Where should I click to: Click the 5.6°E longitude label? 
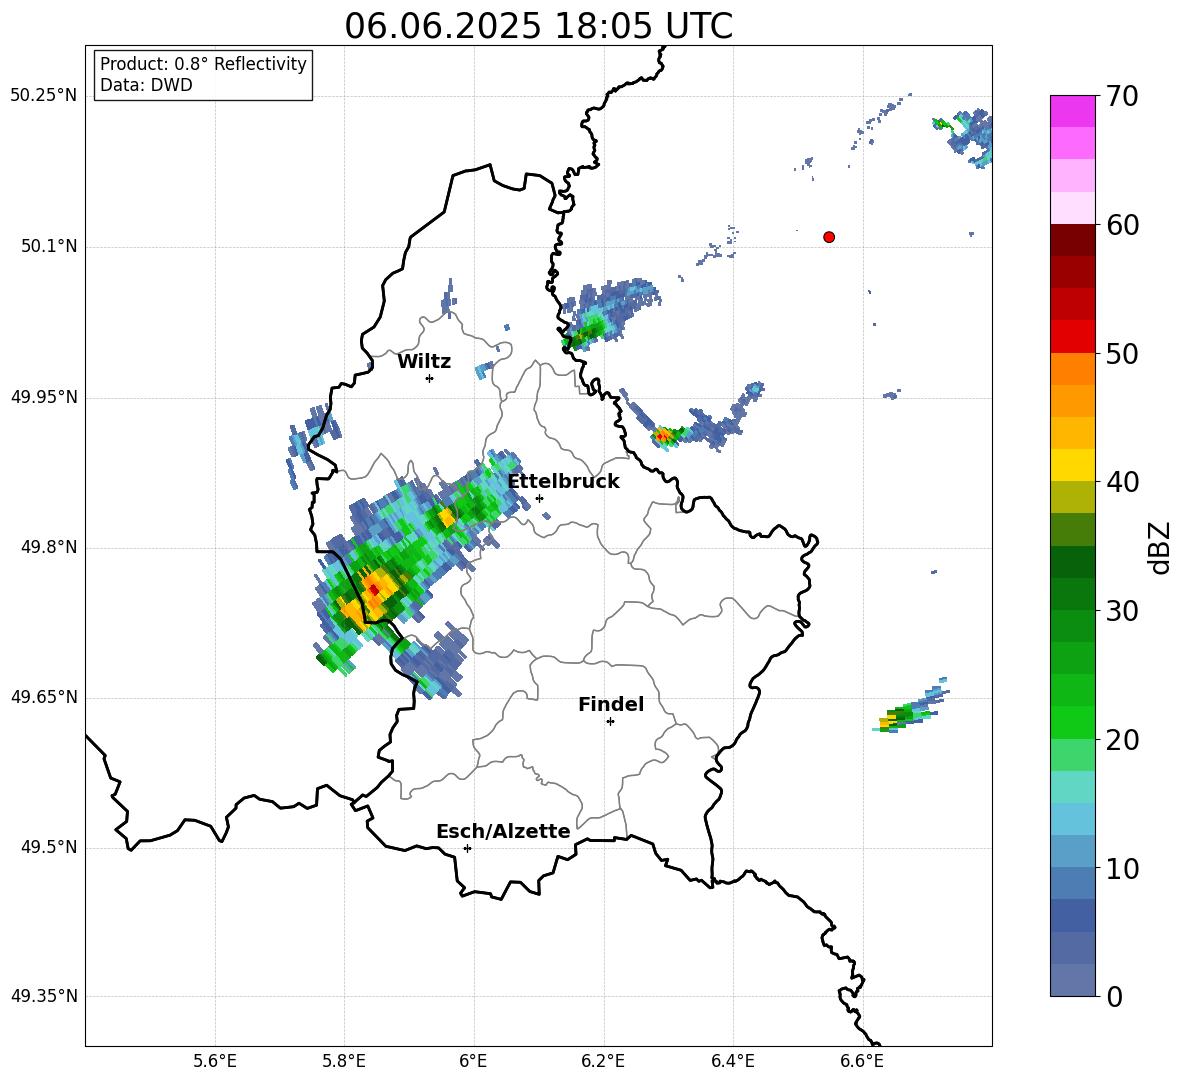(215, 1061)
